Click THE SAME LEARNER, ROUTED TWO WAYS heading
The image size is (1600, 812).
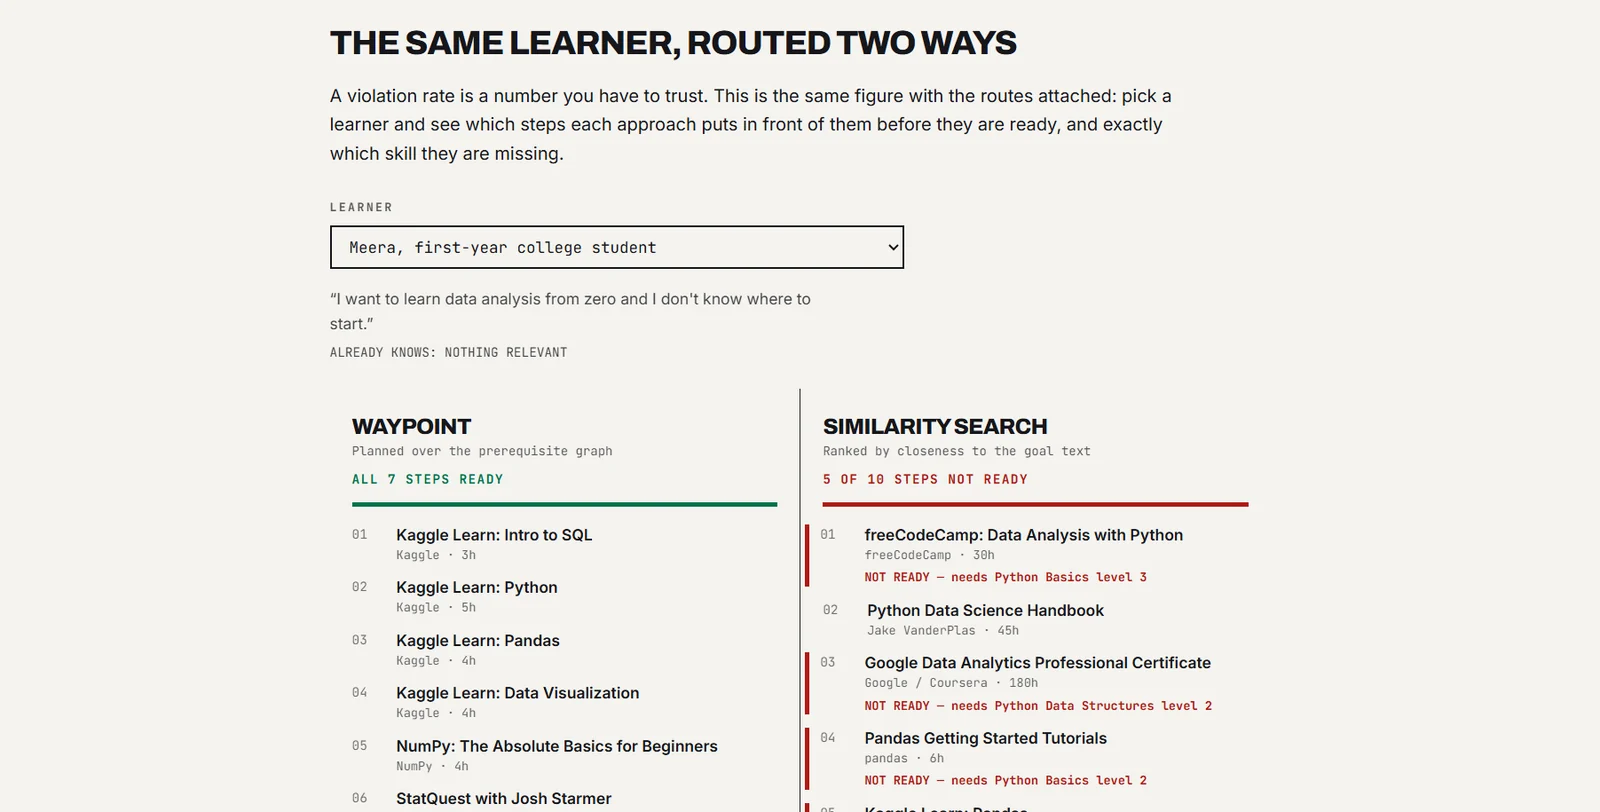[x=673, y=43]
